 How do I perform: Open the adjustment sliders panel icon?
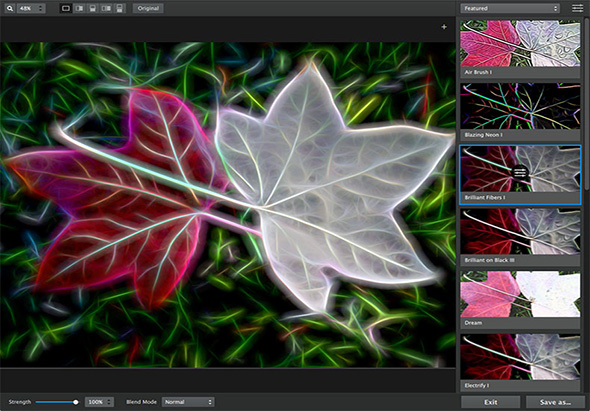(578, 8)
